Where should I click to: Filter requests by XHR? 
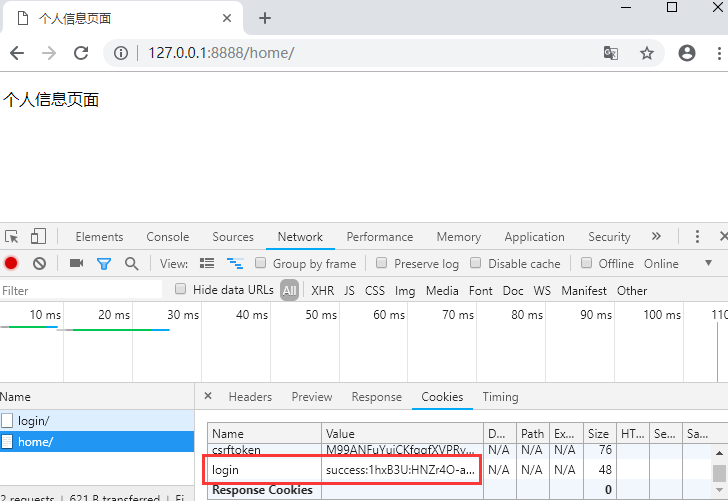coord(323,291)
